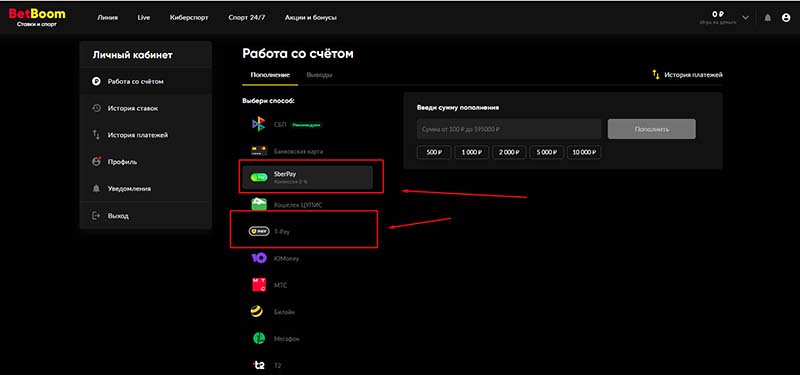Click Выход to log out
The width and height of the screenshot is (800, 375).
click(145, 216)
